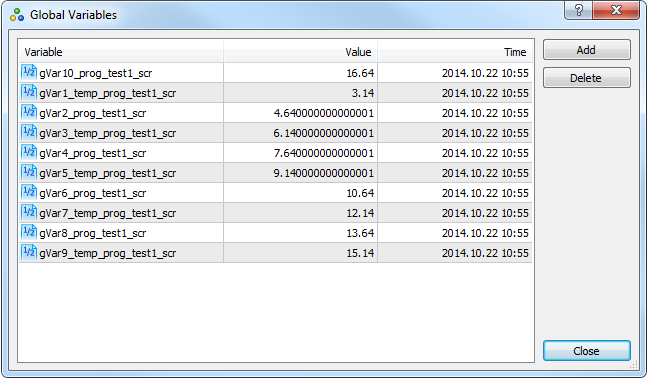Sort by the Variable column header
The width and height of the screenshot is (647, 378).
pyautogui.click(x=121, y=52)
